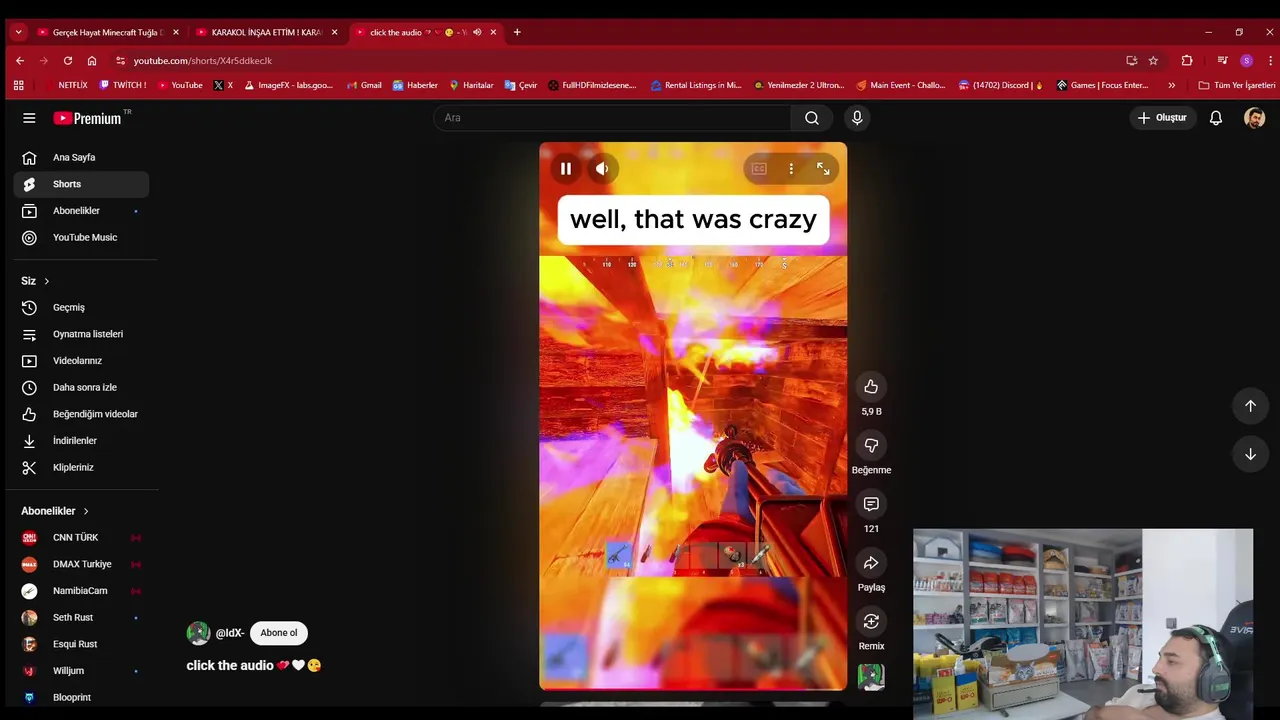The width and height of the screenshot is (1280, 720).
Task: Go to the browser home page
Action: tap(92, 60)
